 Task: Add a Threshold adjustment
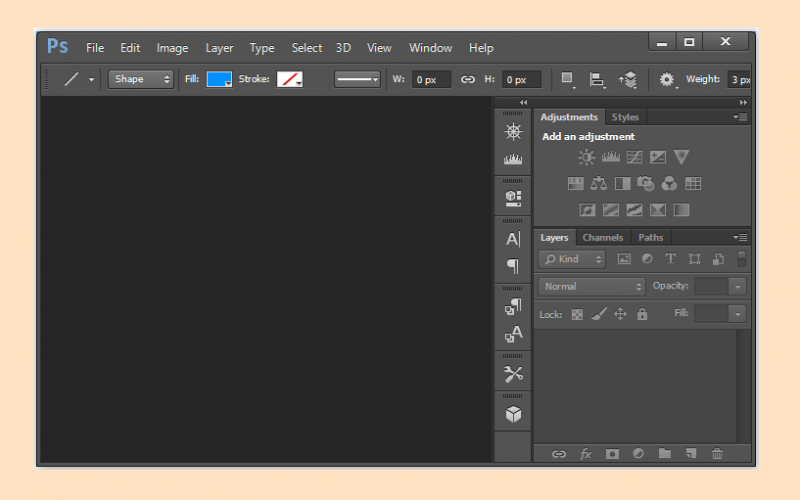click(634, 210)
